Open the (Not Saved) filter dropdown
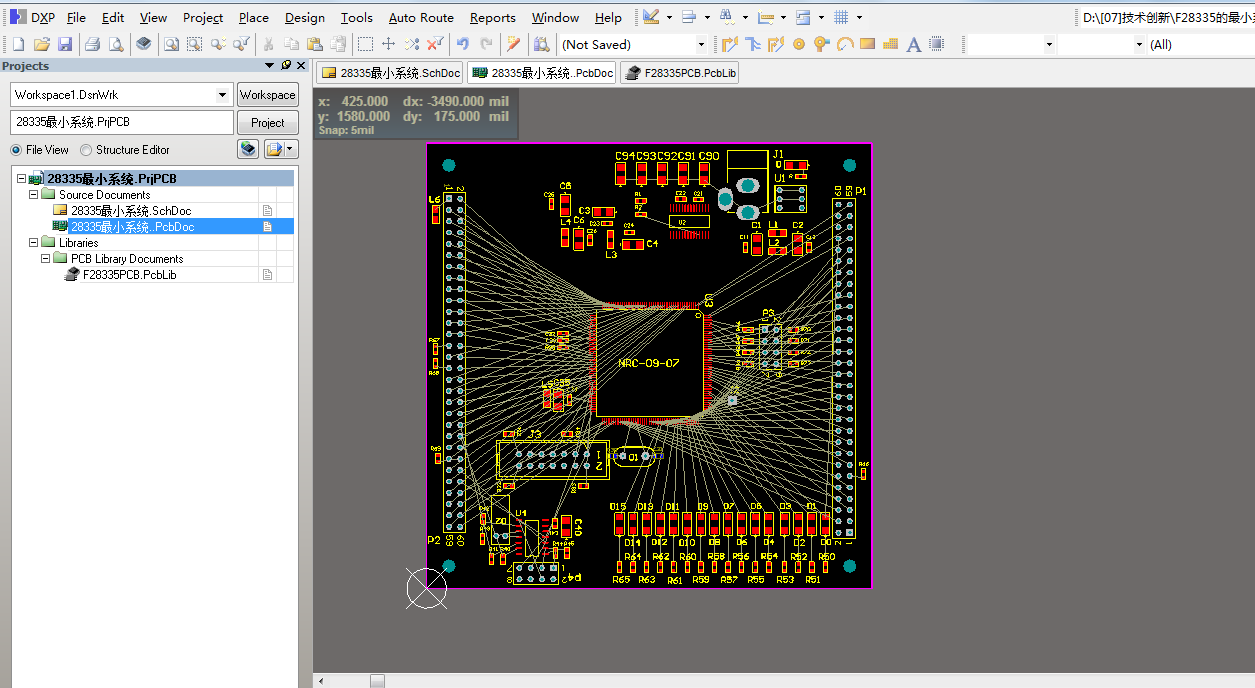The width and height of the screenshot is (1255, 688). [700, 45]
